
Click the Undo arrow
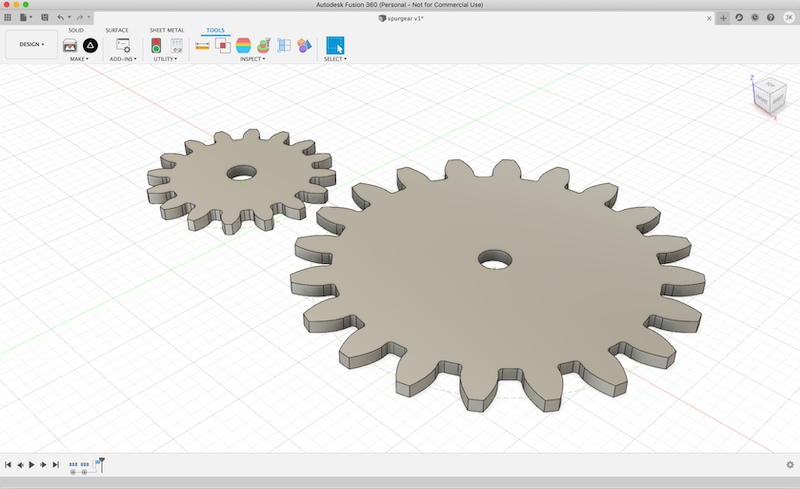(x=61, y=17)
